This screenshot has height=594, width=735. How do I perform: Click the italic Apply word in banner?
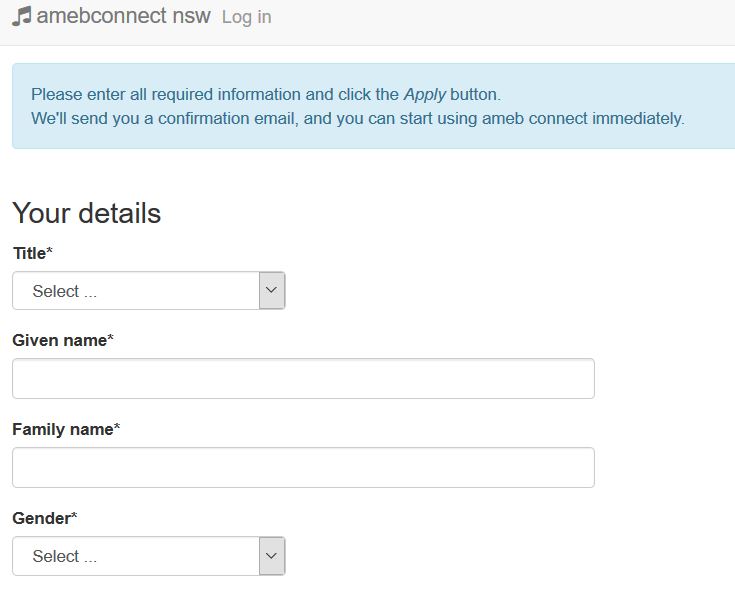coord(424,95)
